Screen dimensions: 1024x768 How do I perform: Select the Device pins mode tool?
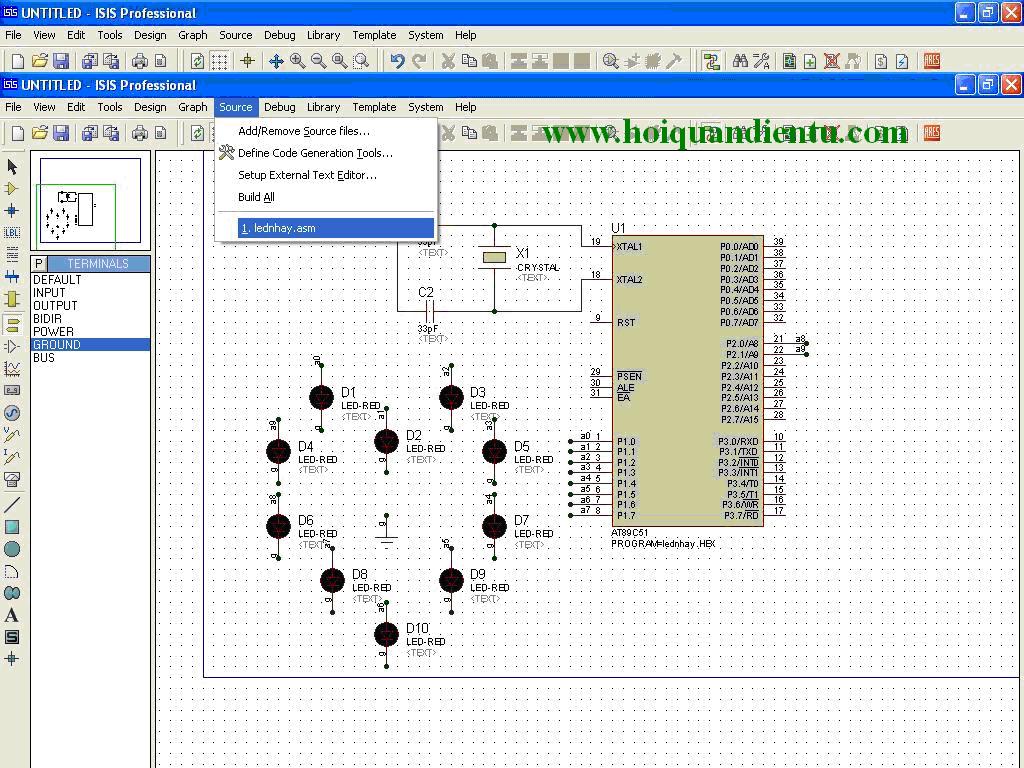pyautogui.click(x=12, y=346)
